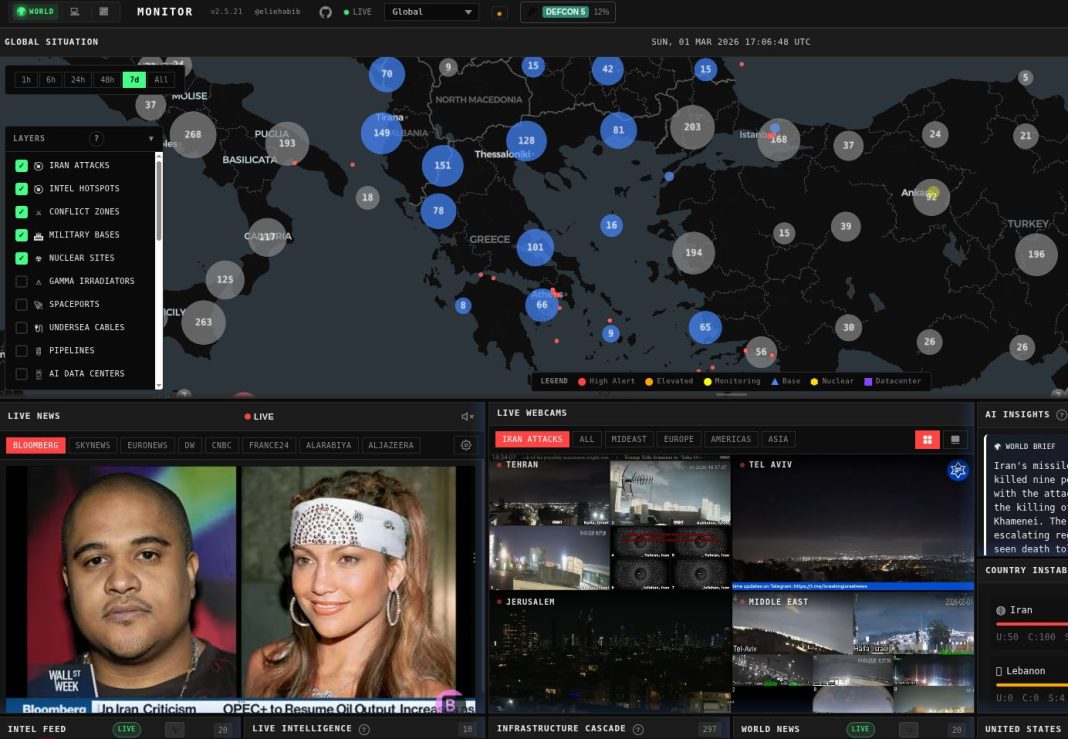Image resolution: width=1068 pixels, height=739 pixels.
Task: Collapse the LAYERS panel
Action: [151, 138]
